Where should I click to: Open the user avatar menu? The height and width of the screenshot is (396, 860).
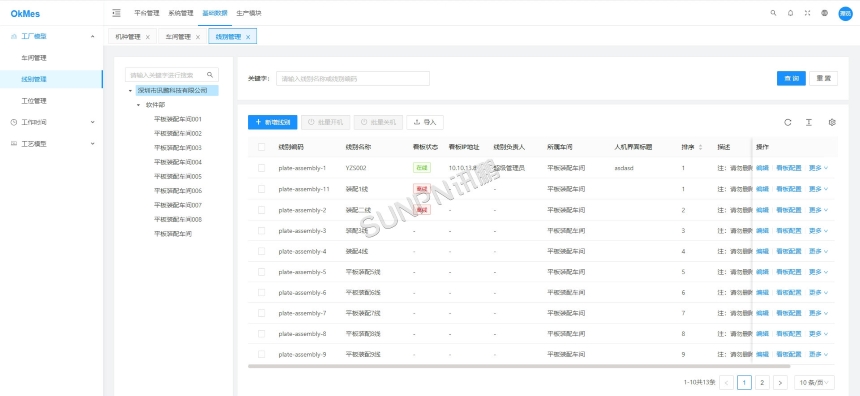tap(845, 13)
